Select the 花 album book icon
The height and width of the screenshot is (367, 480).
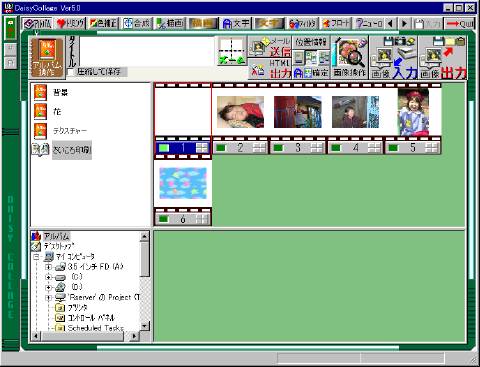coord(40,112)
